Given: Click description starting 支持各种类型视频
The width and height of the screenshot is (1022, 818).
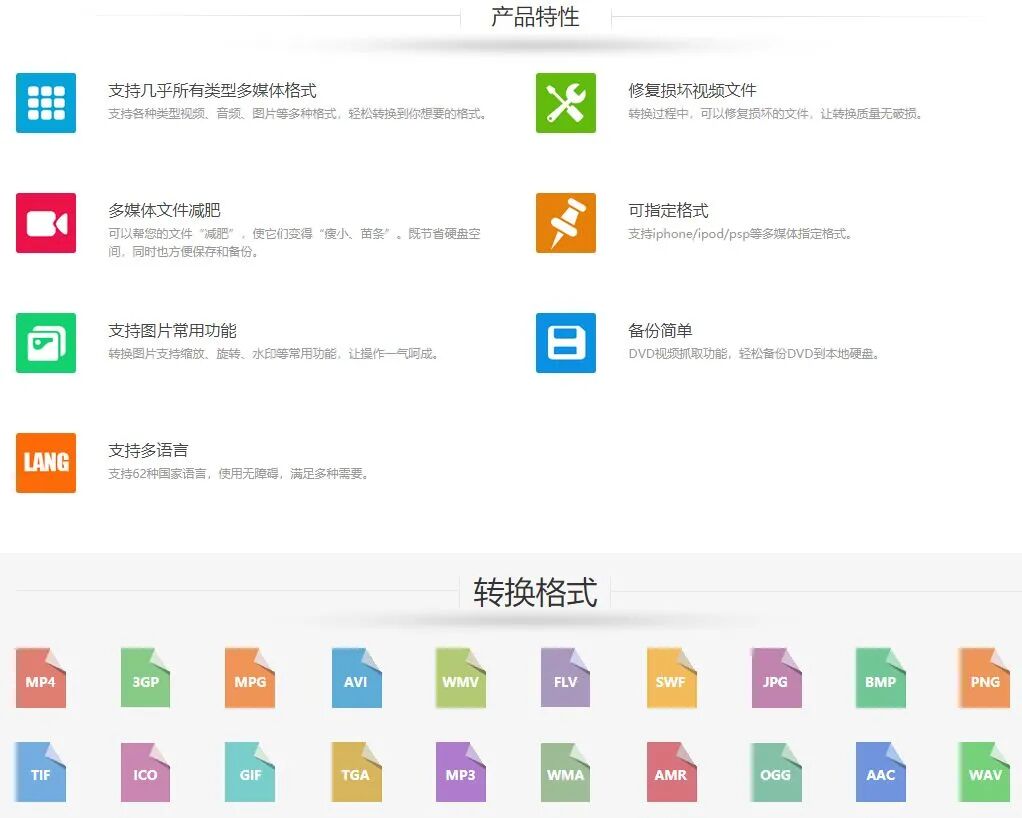Looking at the screenshot, I should (x=298, y=113).
